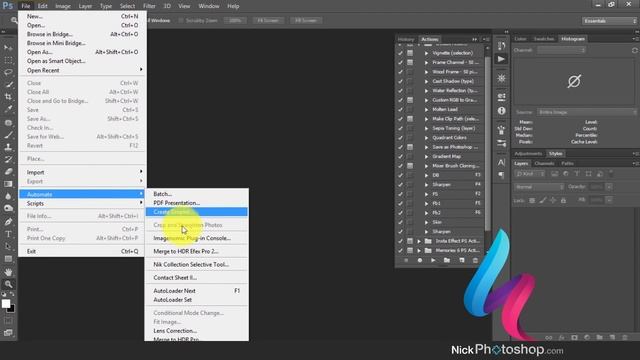Delete selected action with trash icon
Viewport: 640px width, 360px height.
475,260
